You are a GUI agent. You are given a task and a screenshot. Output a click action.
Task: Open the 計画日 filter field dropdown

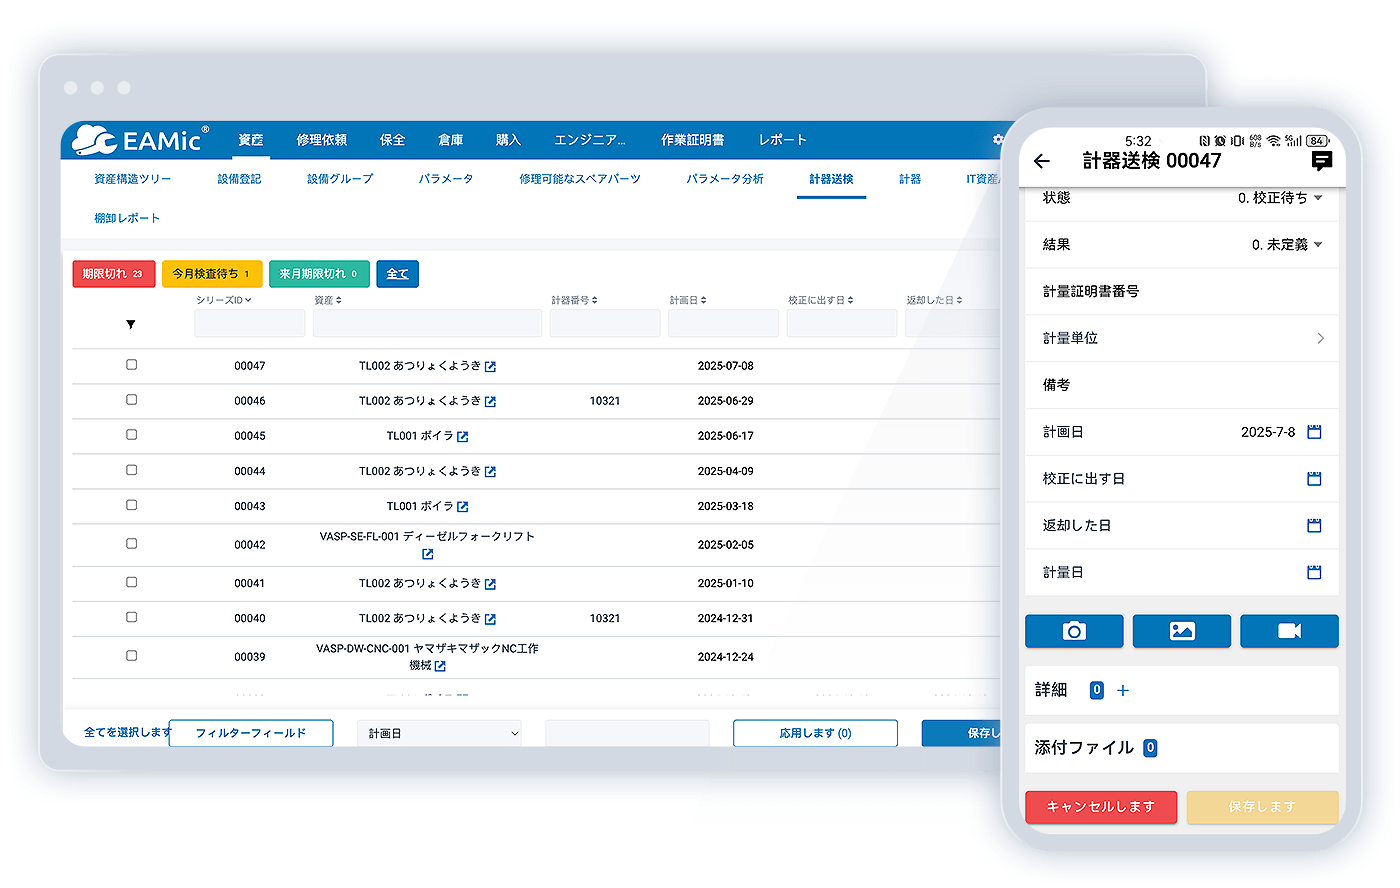click(x=439, y=733)
